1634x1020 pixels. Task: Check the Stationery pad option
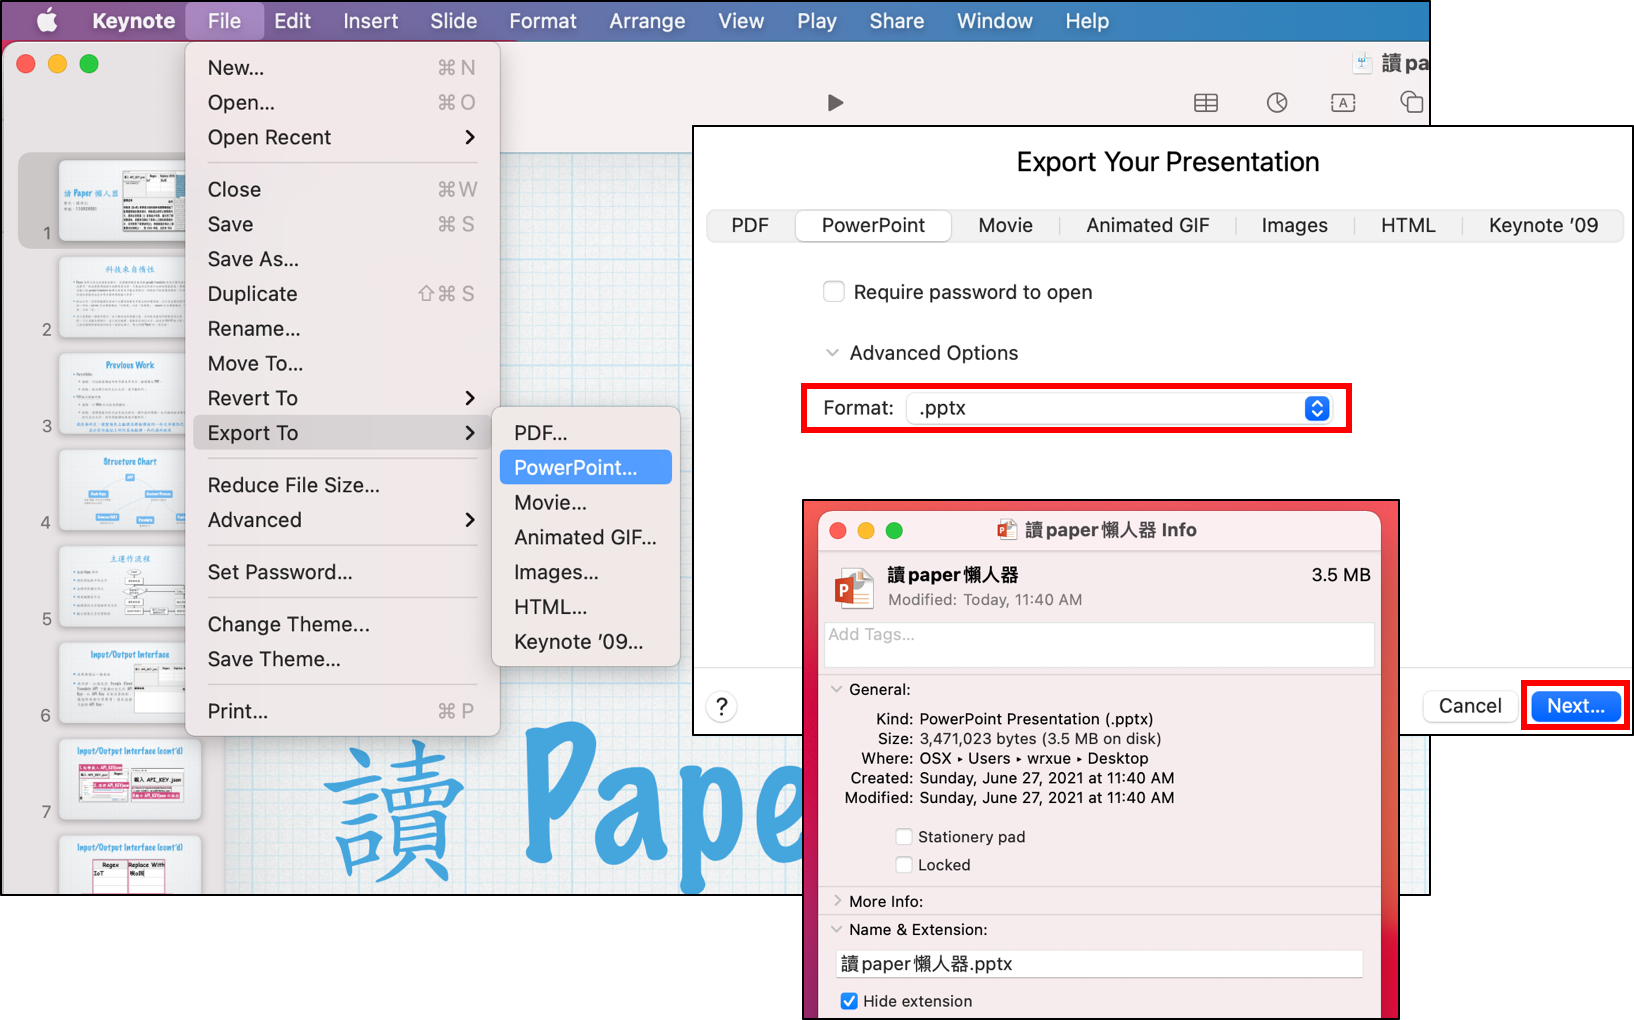pos(903,837)
